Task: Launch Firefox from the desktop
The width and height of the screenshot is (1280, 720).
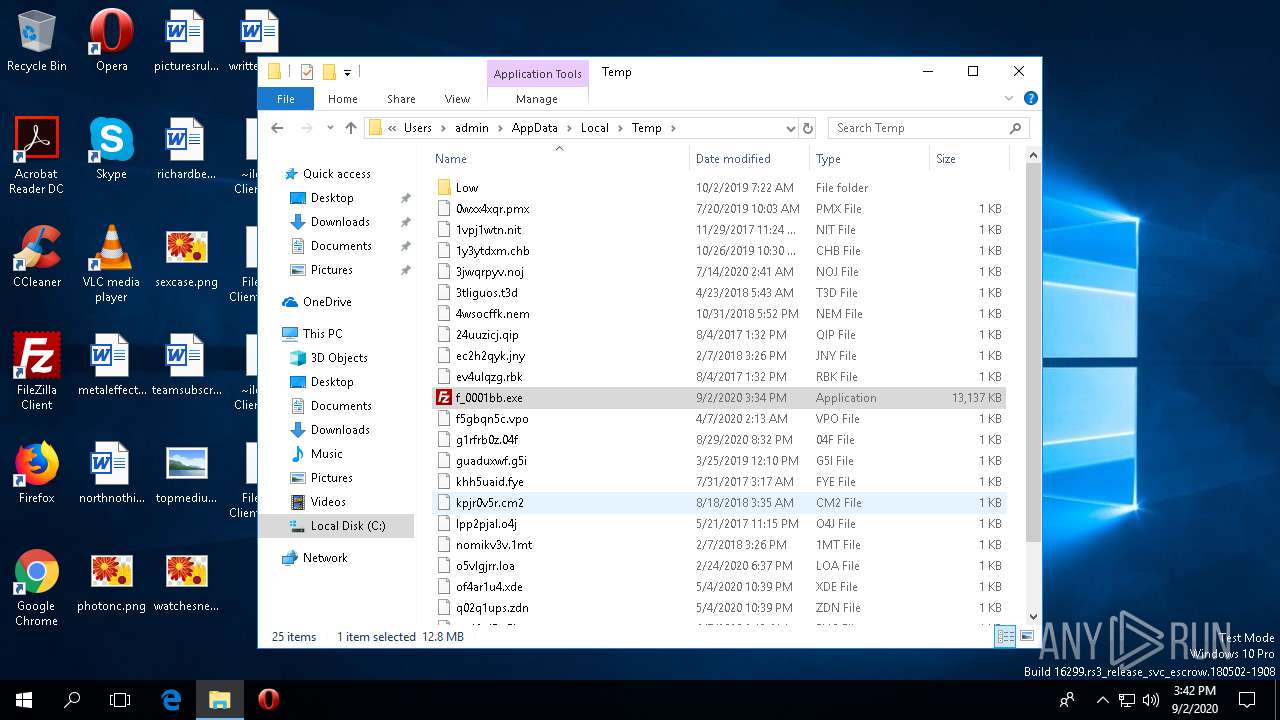Action: pos(37,473)
